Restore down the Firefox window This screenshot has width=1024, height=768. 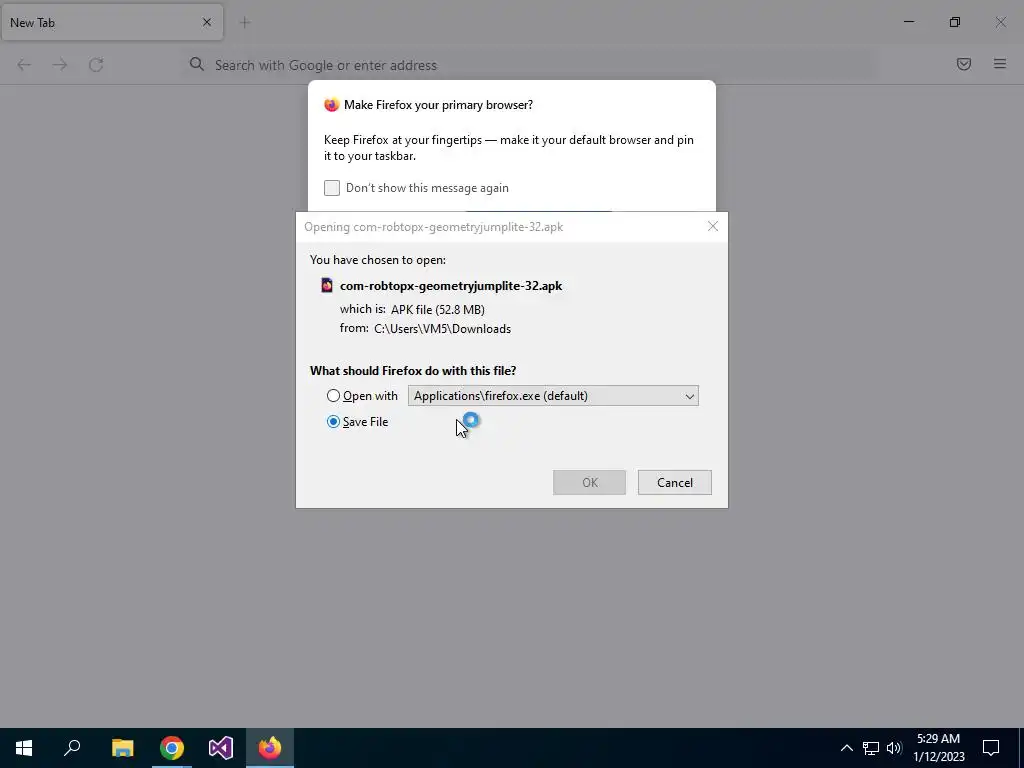coord(955,22)
